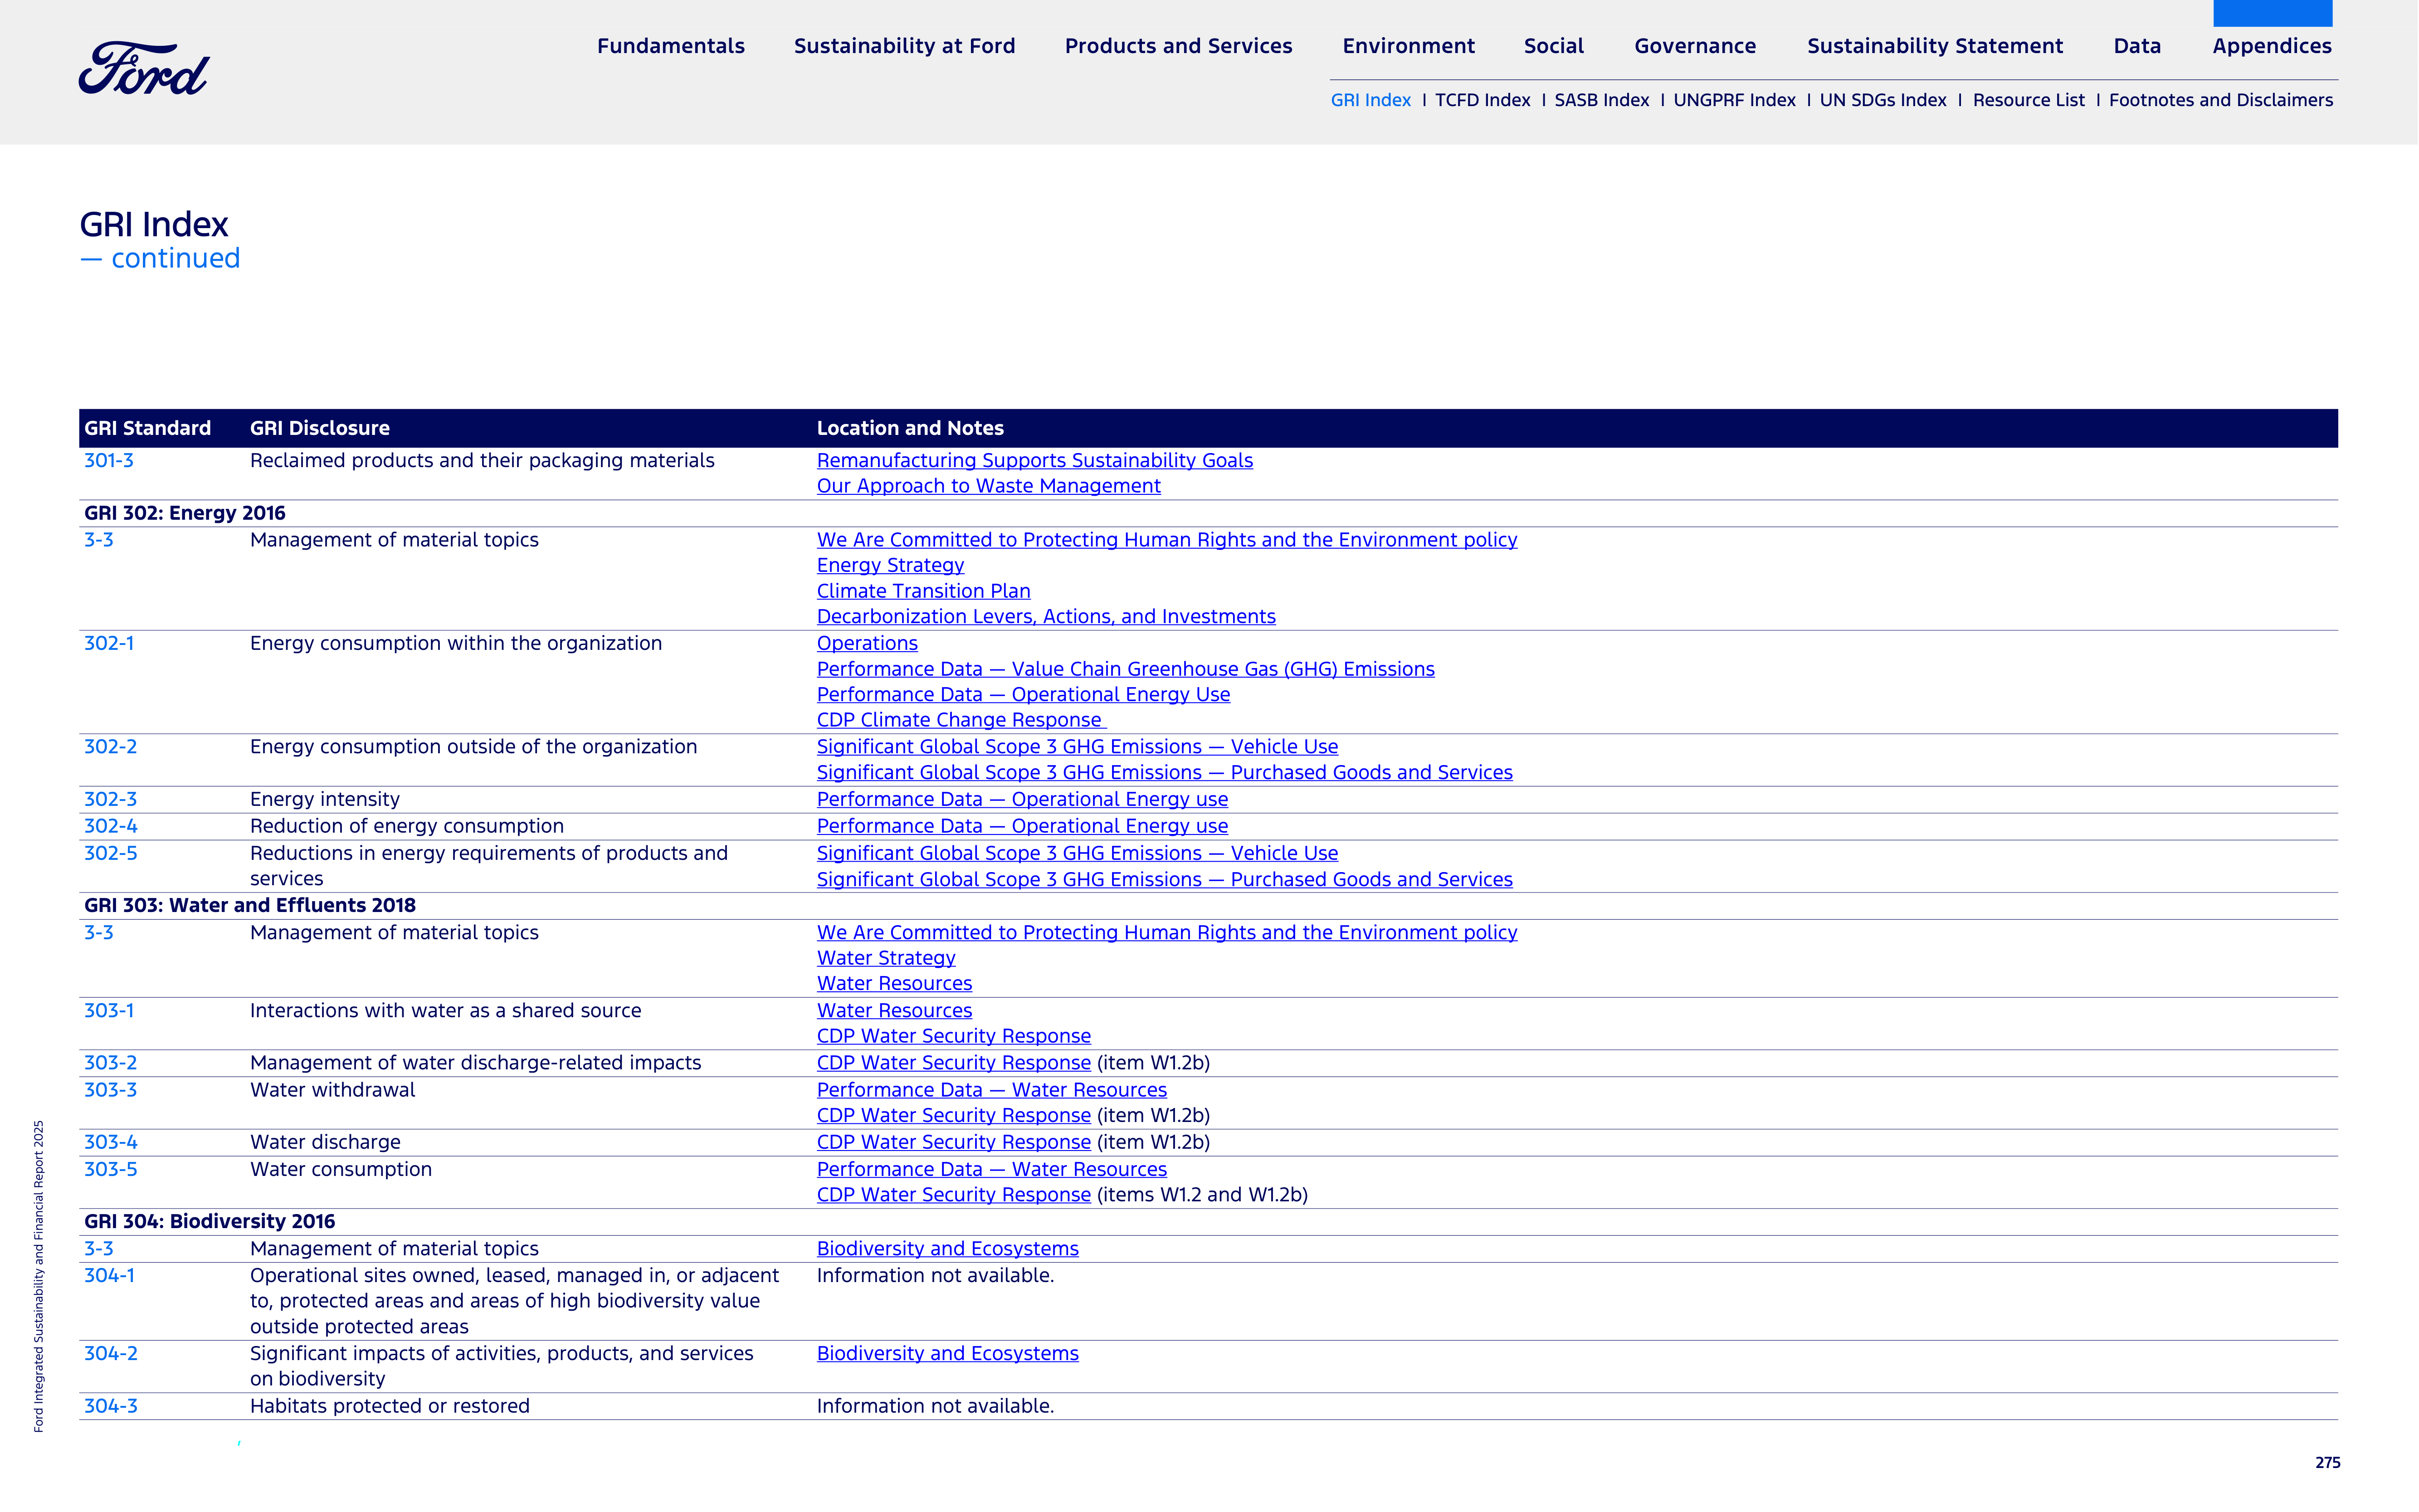Screen dimensions: 2419x1512
Task: Go to Products and Services
Action: (1178, 46)
